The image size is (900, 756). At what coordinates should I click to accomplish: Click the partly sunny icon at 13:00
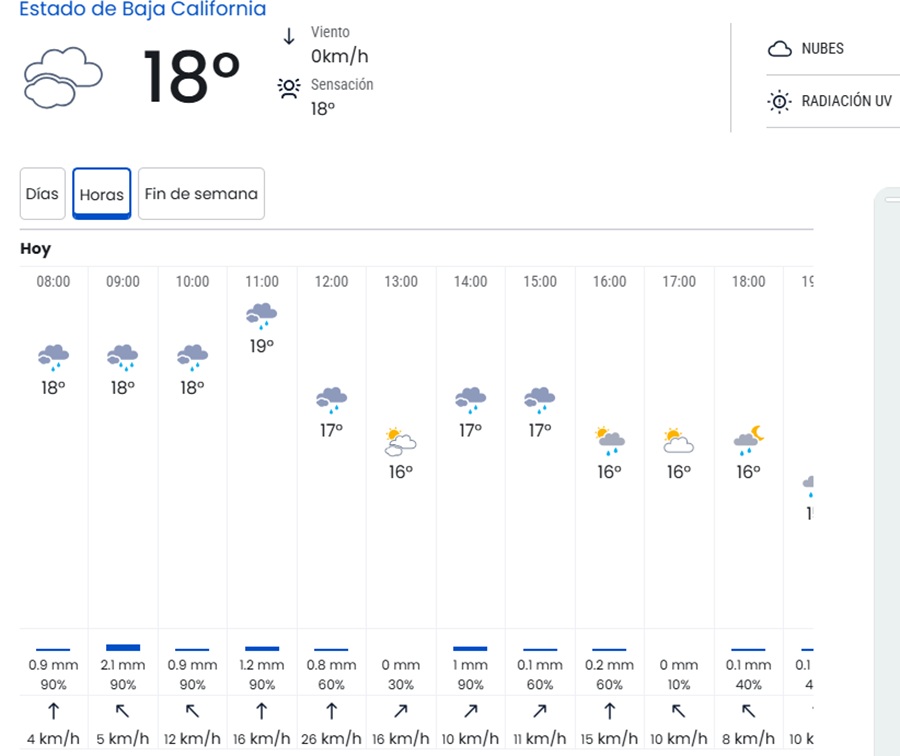[x=401, y=441]
